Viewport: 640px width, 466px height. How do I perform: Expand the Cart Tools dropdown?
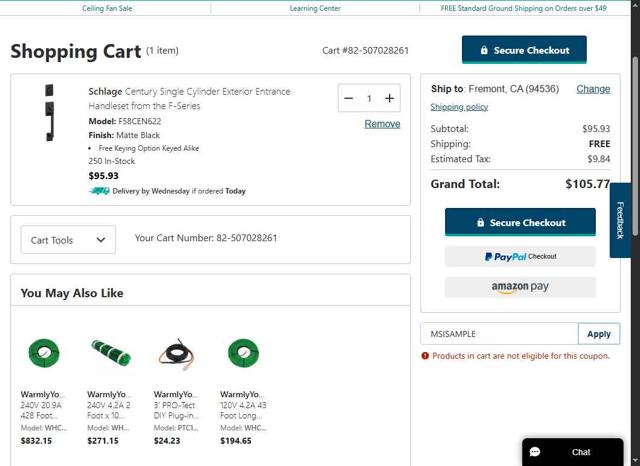pyautogui.click(x=68, y=240)
